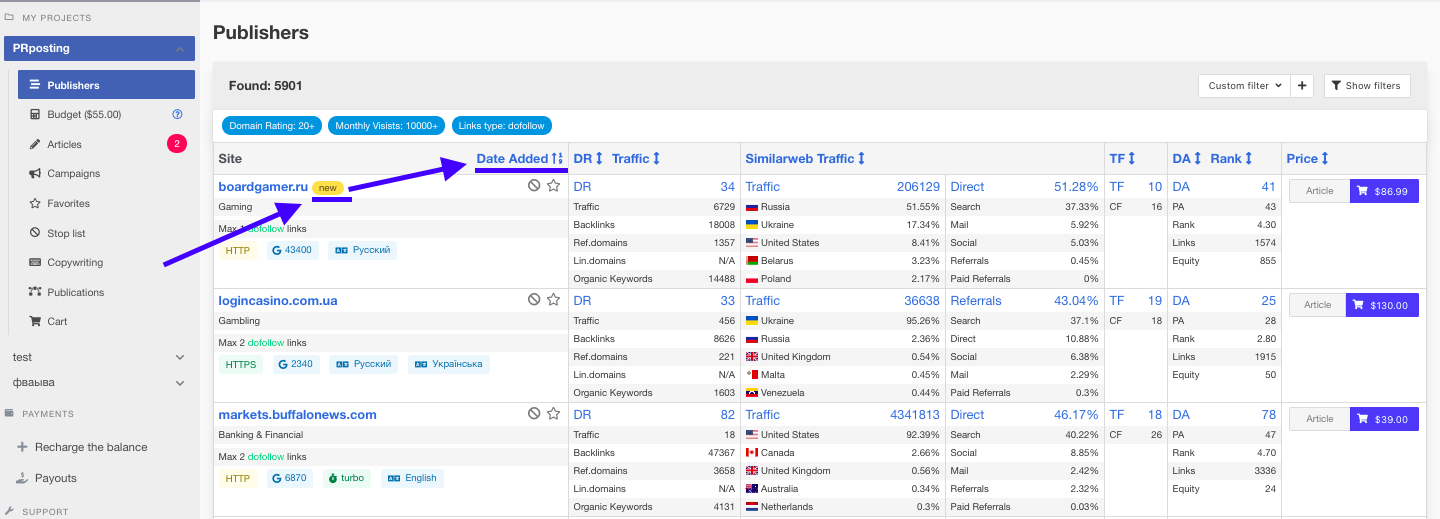Sort by DR column header
This screenshot has width=1440, height=519.
point(588,158)
